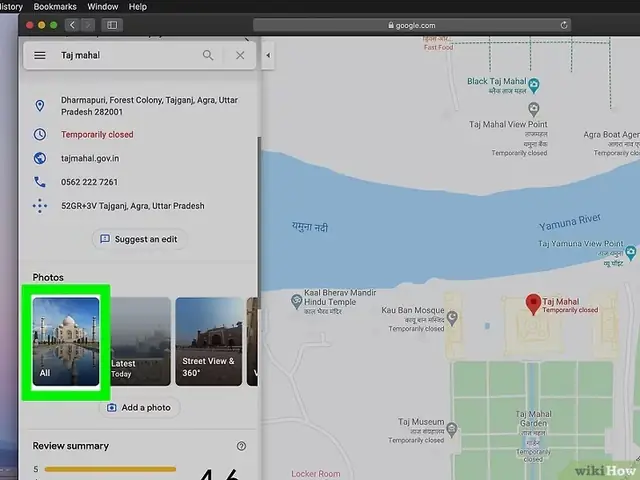The image size is (640, 480).
Task: Click the search magnifier icon
Action: (x=208, y=55)
